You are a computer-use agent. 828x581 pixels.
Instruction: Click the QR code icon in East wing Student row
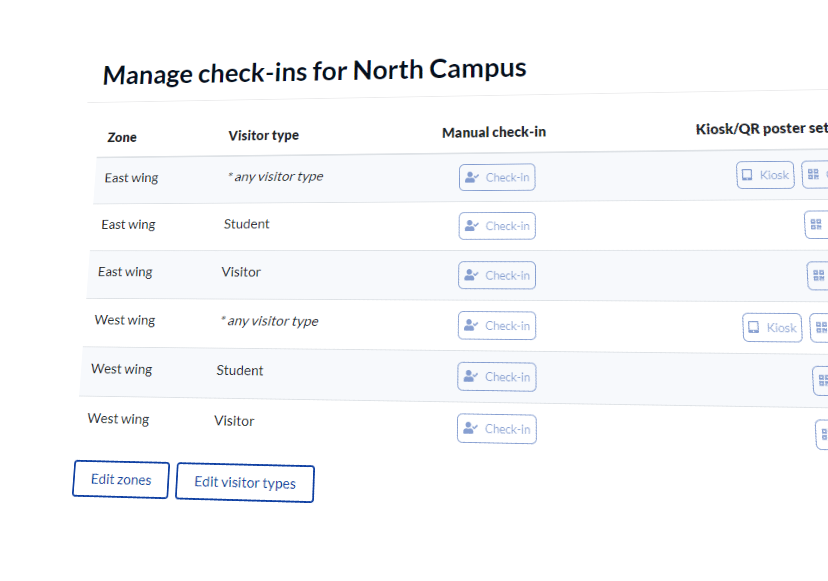tap(816, 225)
